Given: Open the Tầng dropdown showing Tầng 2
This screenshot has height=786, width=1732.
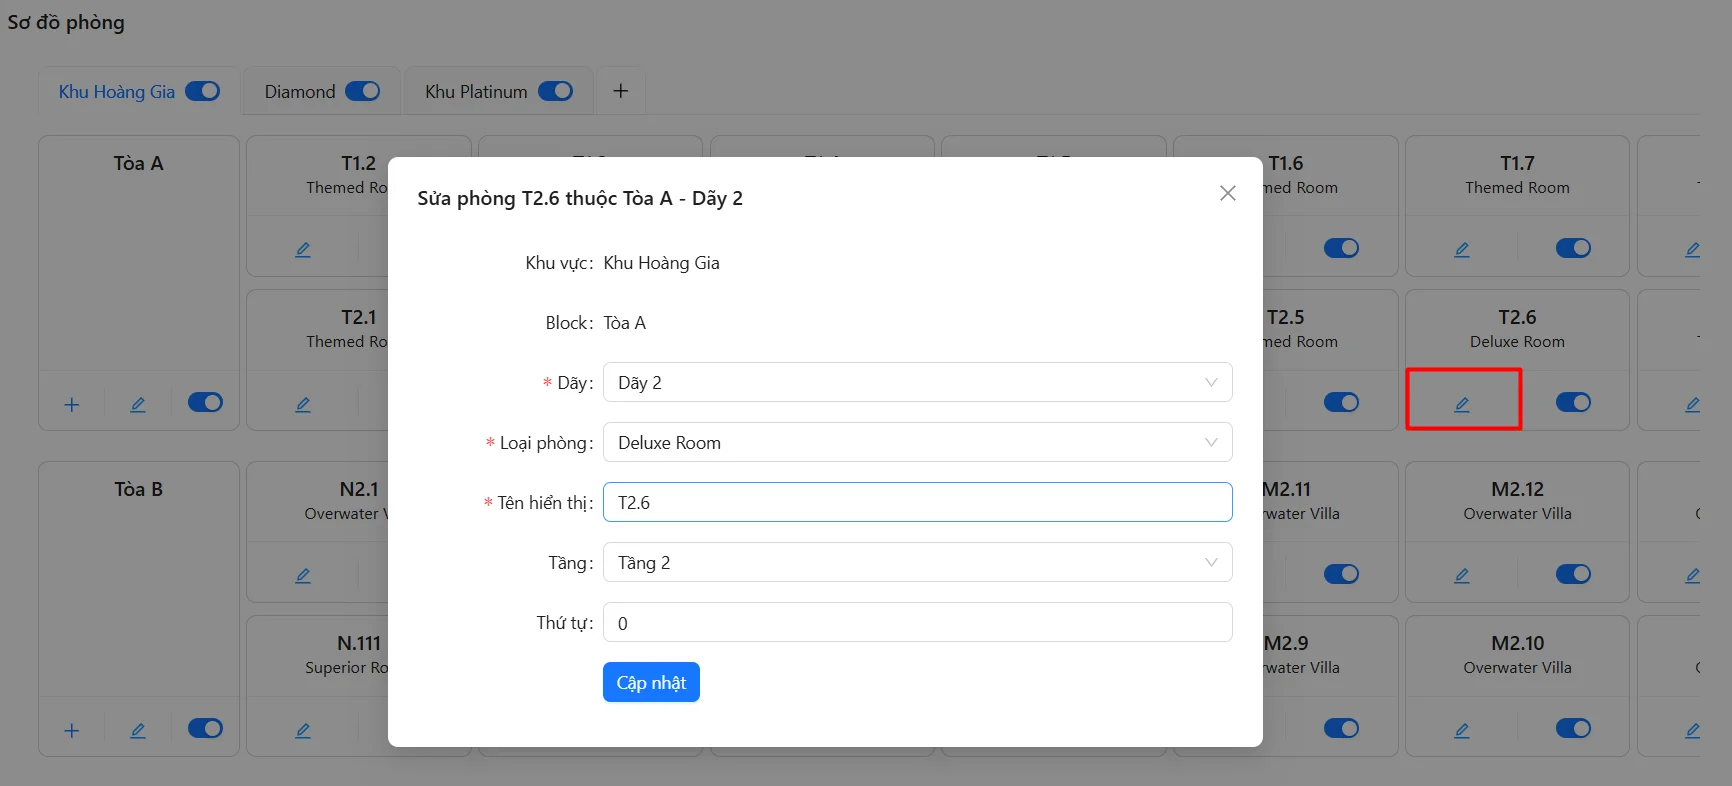Looking at the screenshot, I should (917, 562).
